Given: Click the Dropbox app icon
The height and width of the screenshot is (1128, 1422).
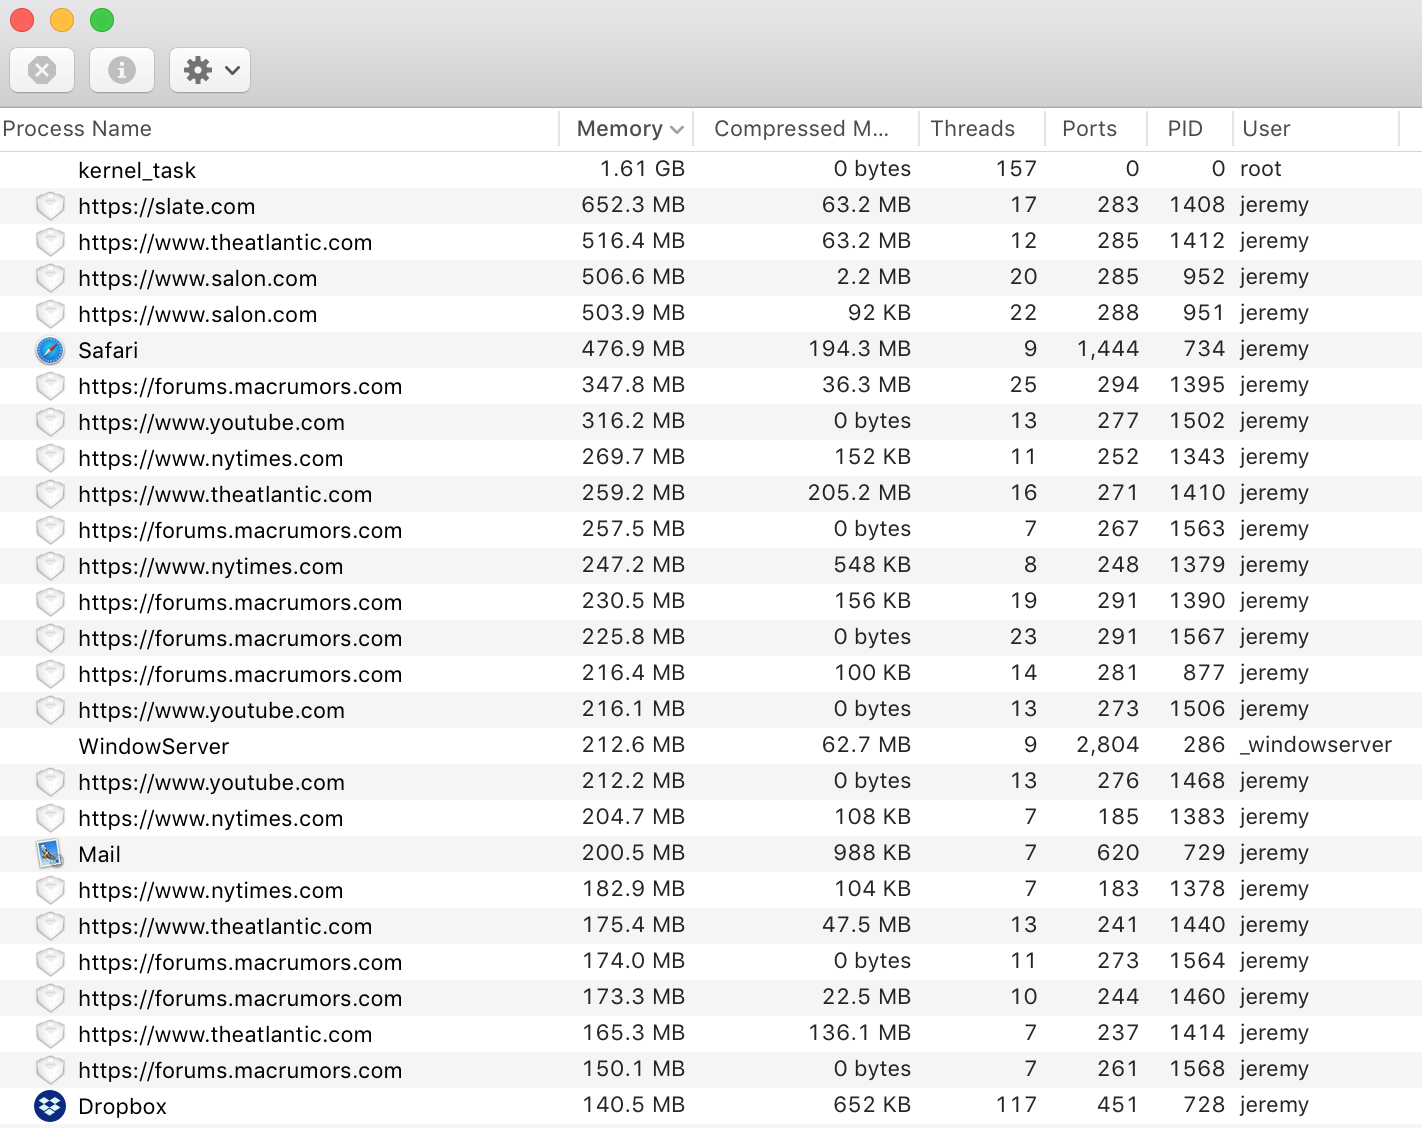Looking at the screenshot, I should point(50,1106).
